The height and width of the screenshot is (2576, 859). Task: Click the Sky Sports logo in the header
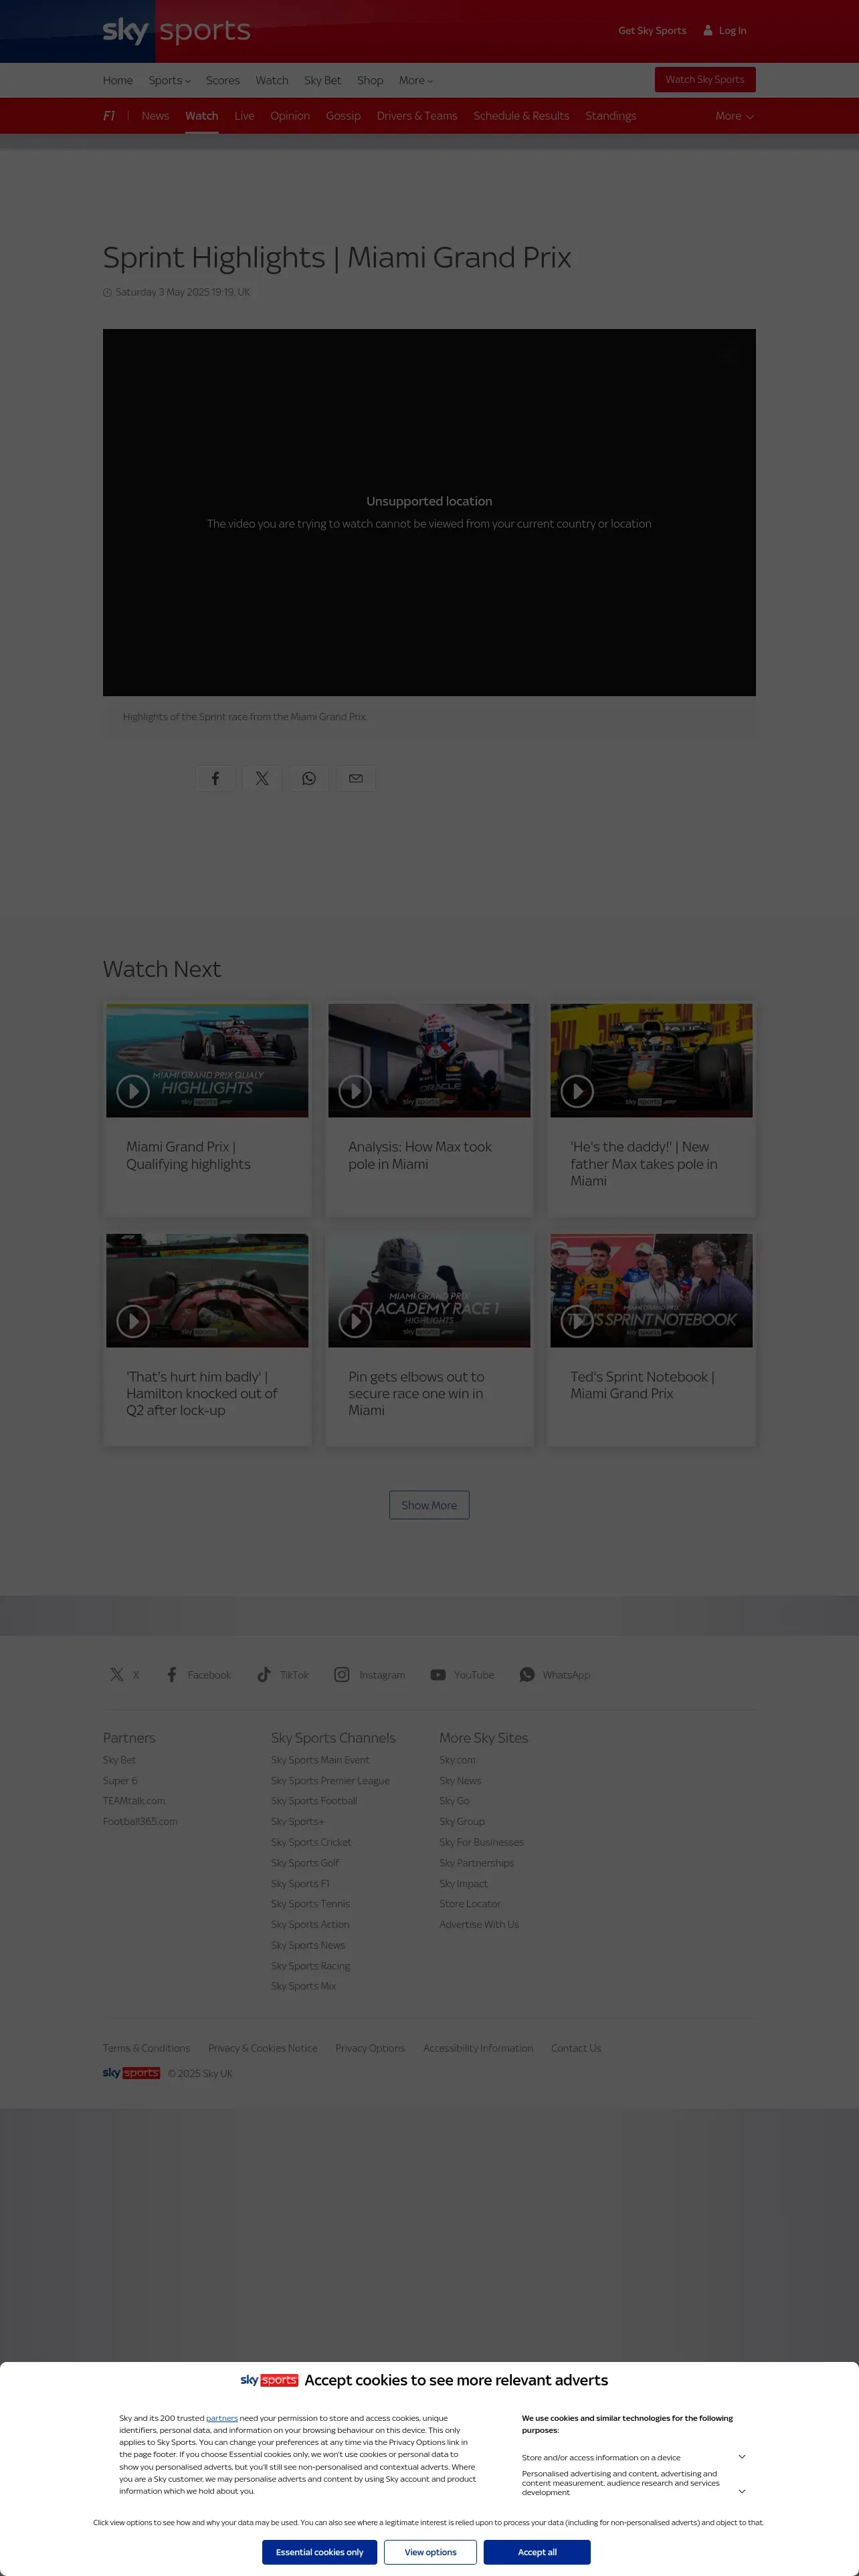point(176,31)
